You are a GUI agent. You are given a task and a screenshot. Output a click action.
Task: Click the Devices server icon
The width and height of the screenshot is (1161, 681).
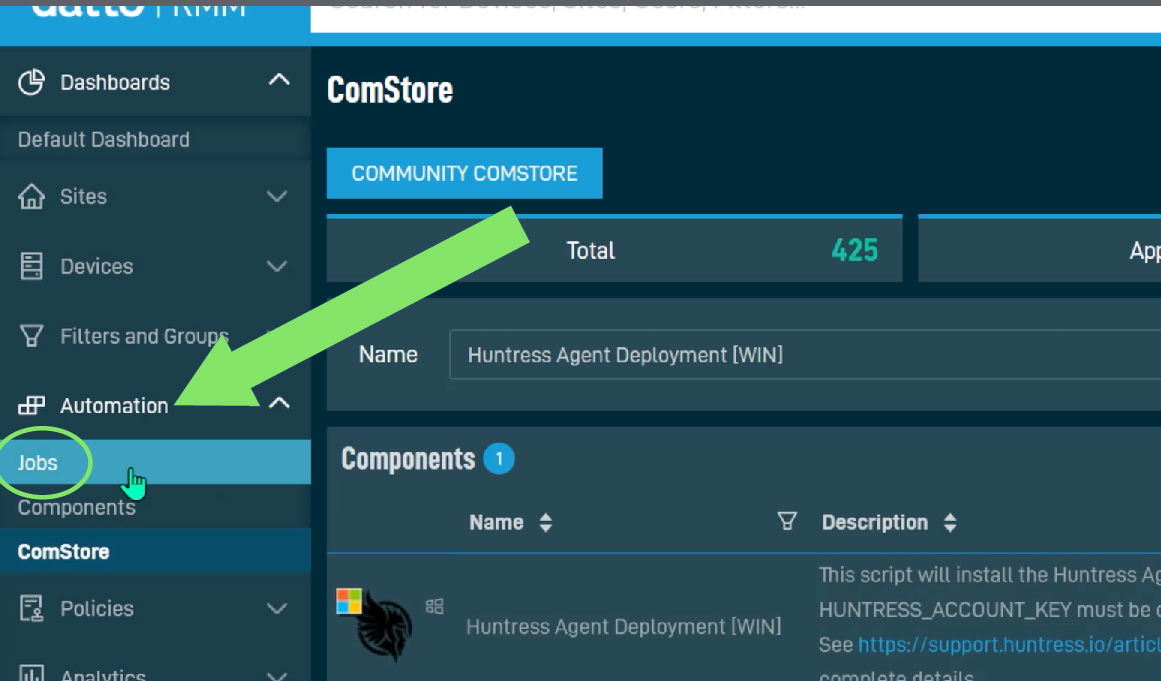point(31,266)
